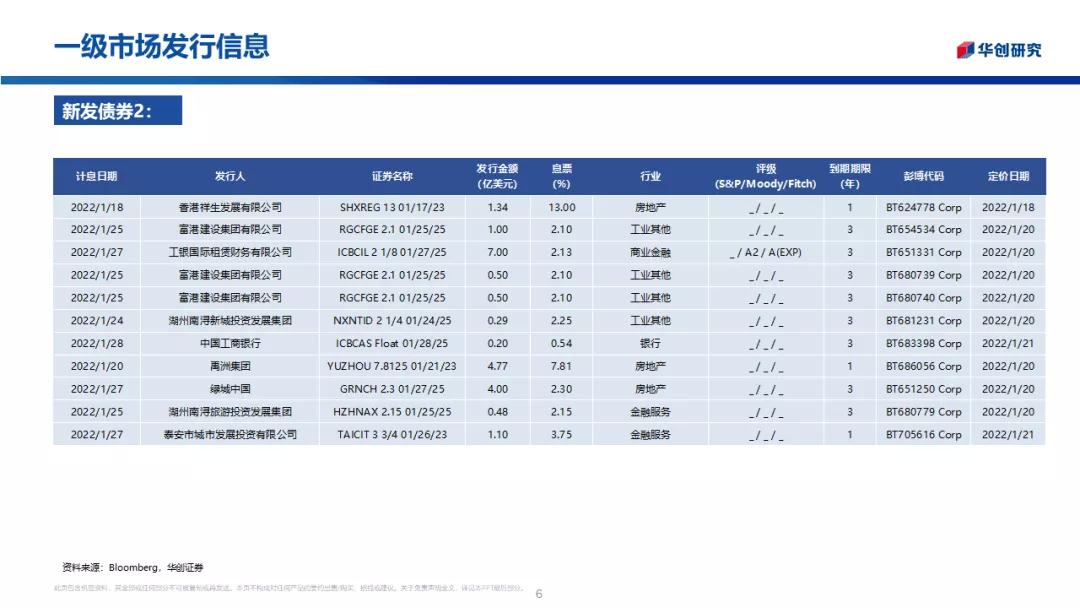Screen dimensions: 1080x608
Task: Click Bloomberg code BT651250 Corp
Action: coord(924,389)
